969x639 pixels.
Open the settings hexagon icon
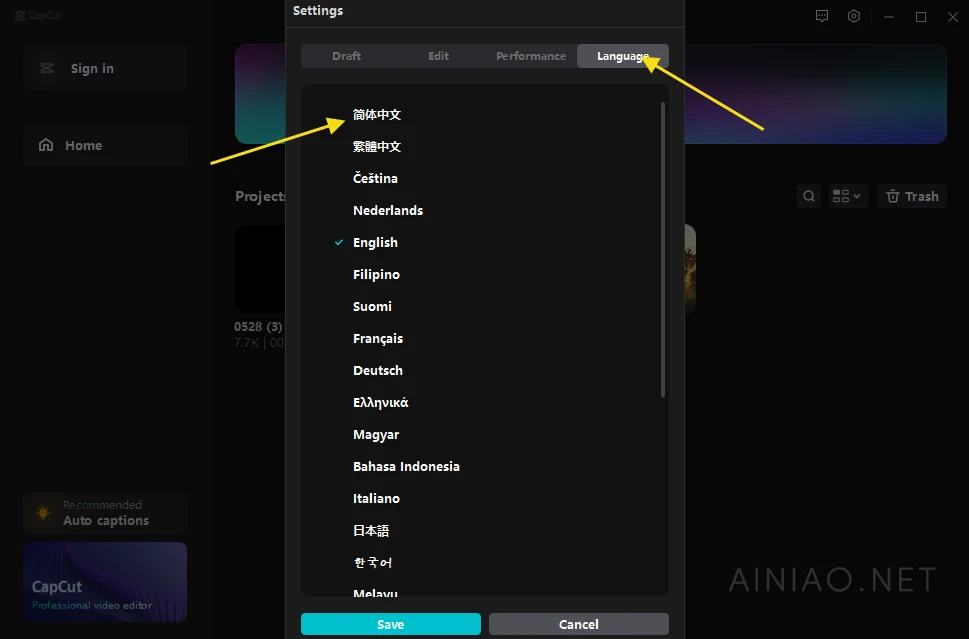[854, 17]
